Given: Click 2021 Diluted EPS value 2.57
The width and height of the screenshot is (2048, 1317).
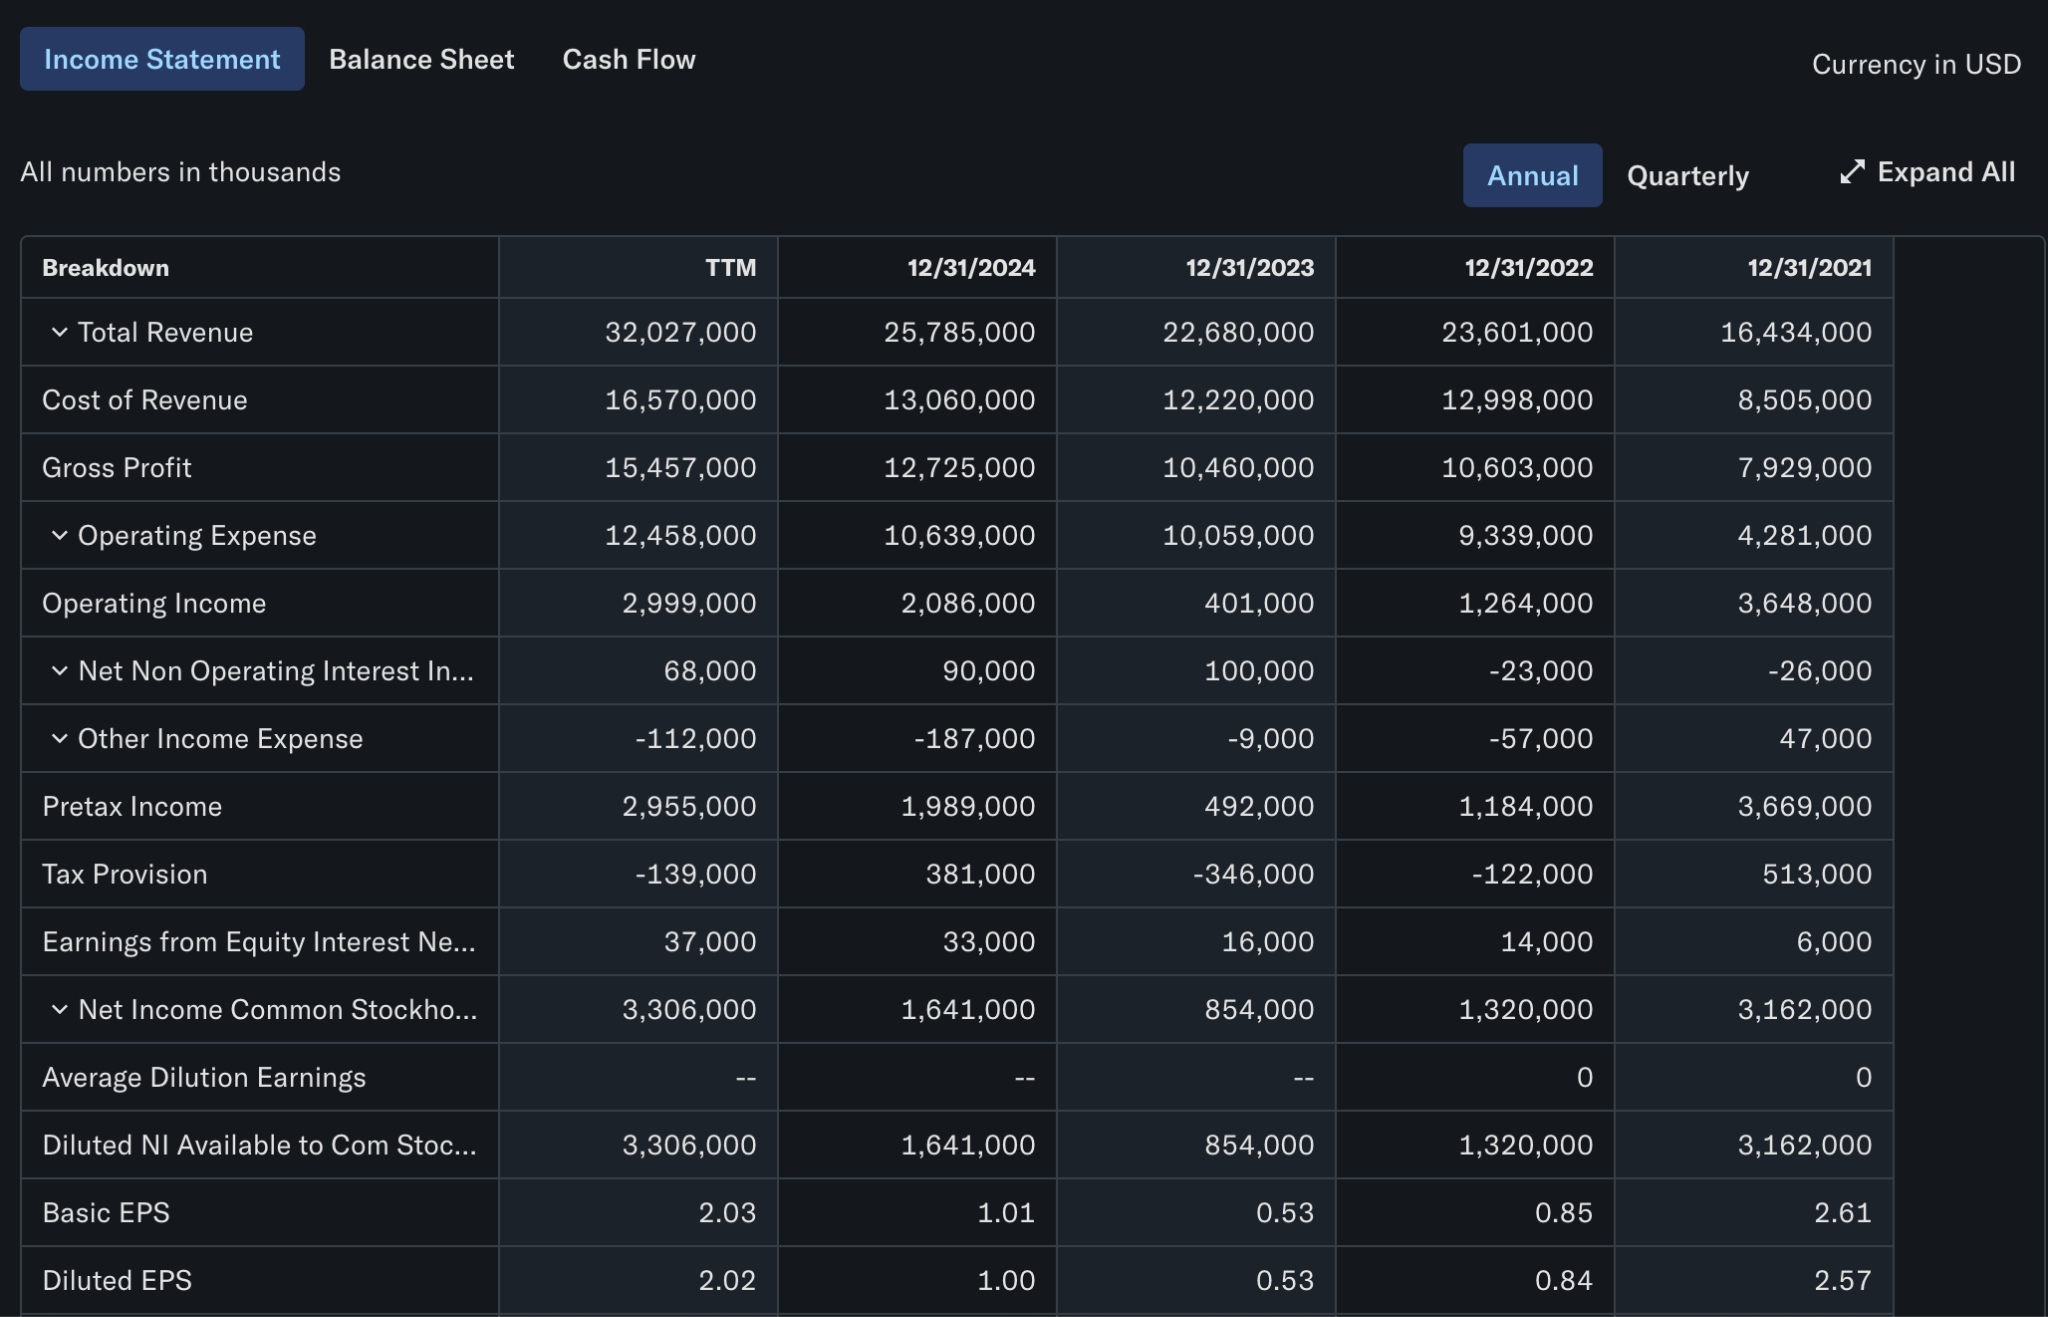Looking at the screenshot, I should pyautogui.click(x=1843, y=1281).
